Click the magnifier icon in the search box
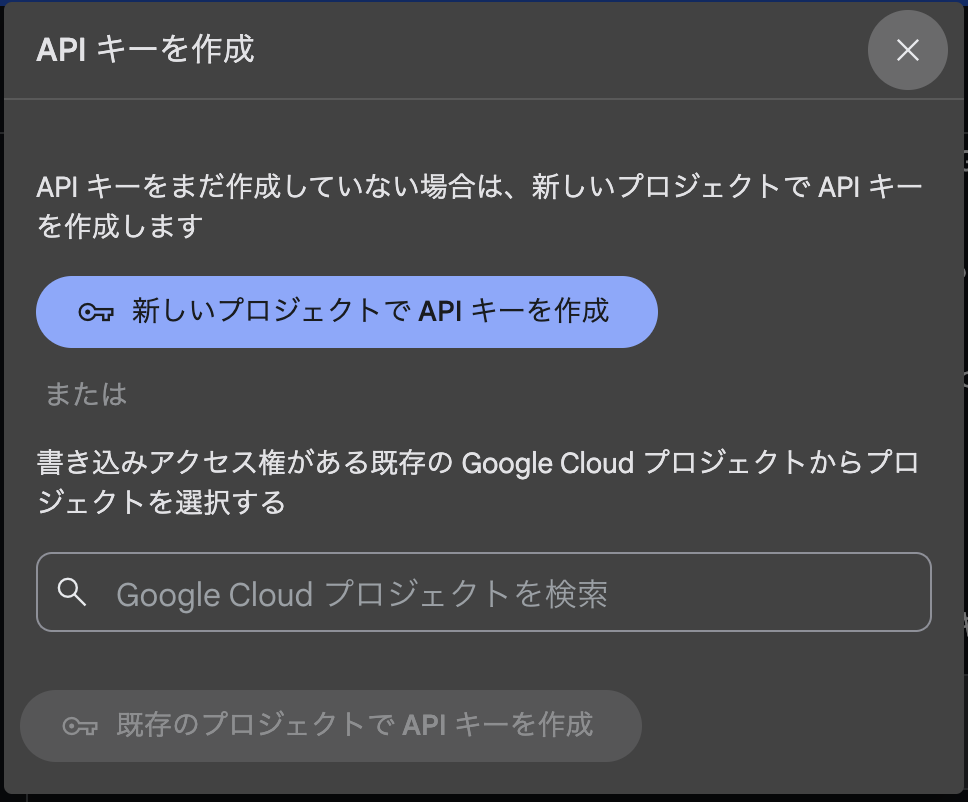Image resolution: width=968 pixels, height=802 pixels. point(72,591)
